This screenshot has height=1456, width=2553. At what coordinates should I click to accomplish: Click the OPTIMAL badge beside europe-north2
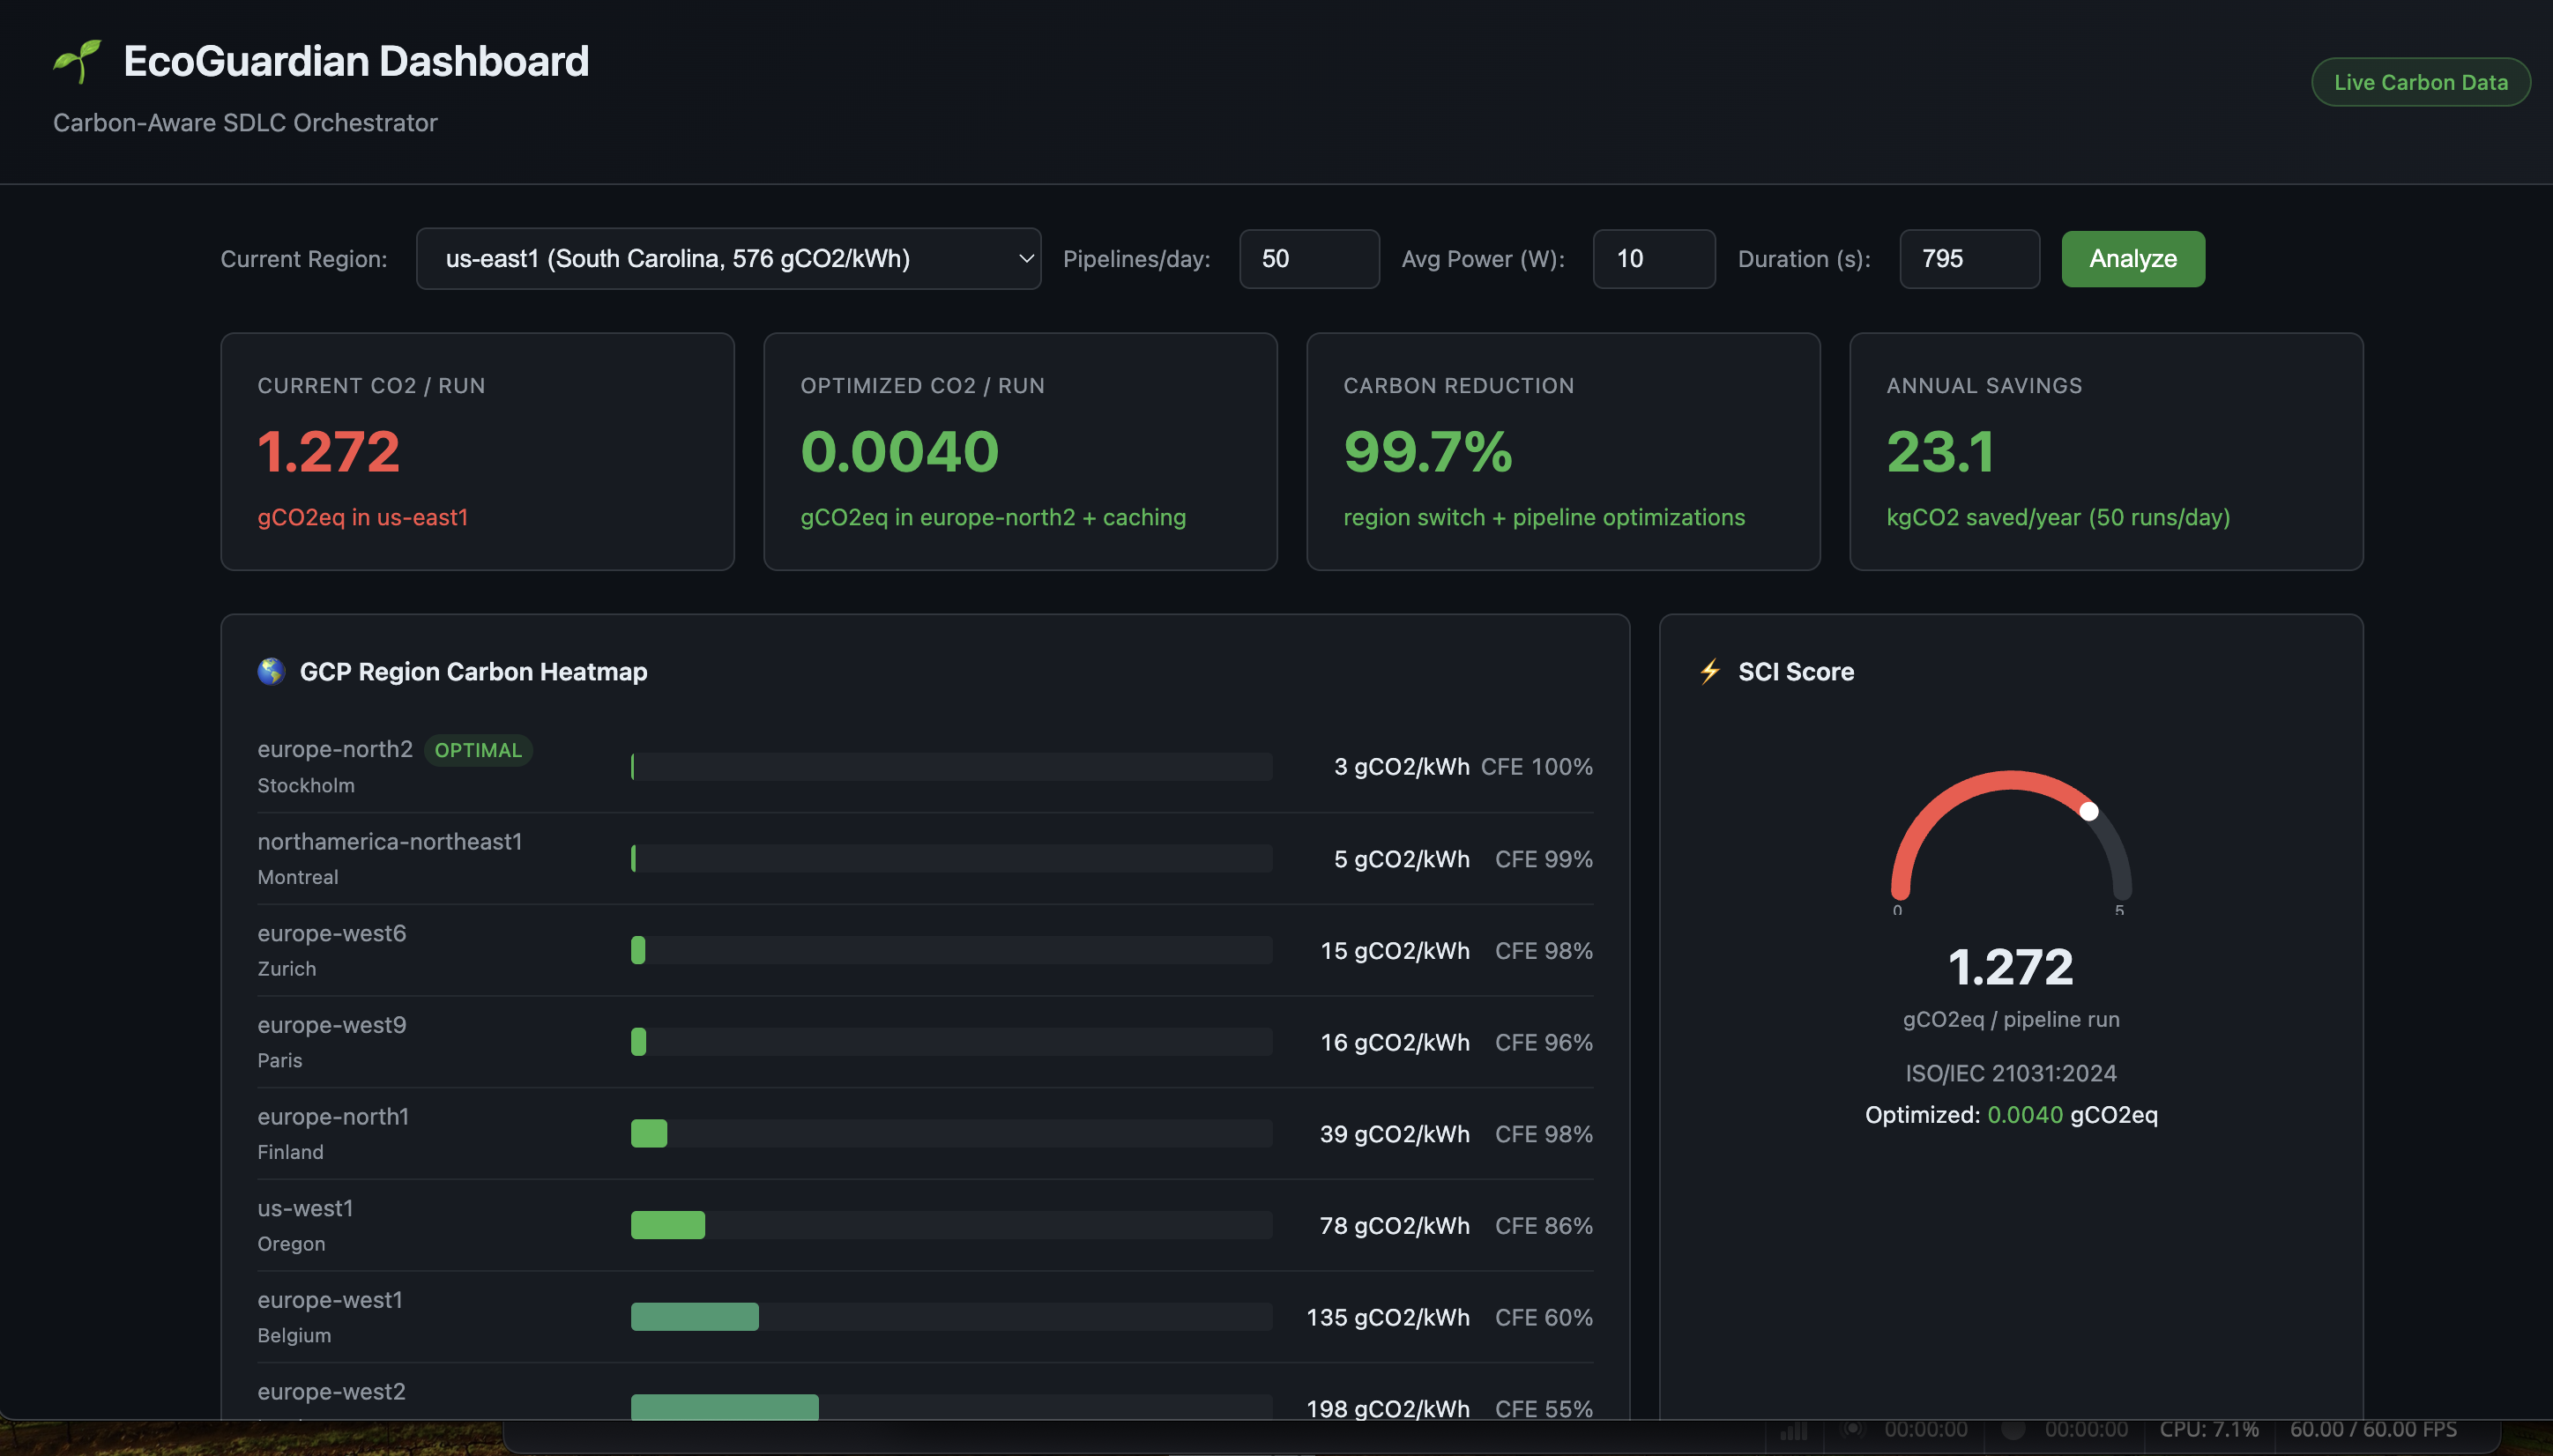(x=478, y=750)
